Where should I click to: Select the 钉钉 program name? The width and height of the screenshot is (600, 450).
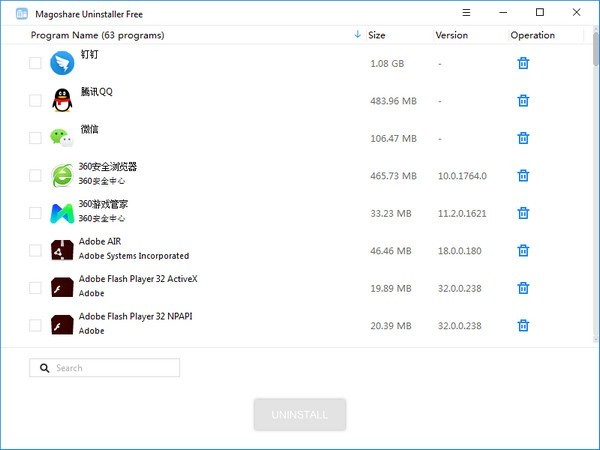coord(89,54)
